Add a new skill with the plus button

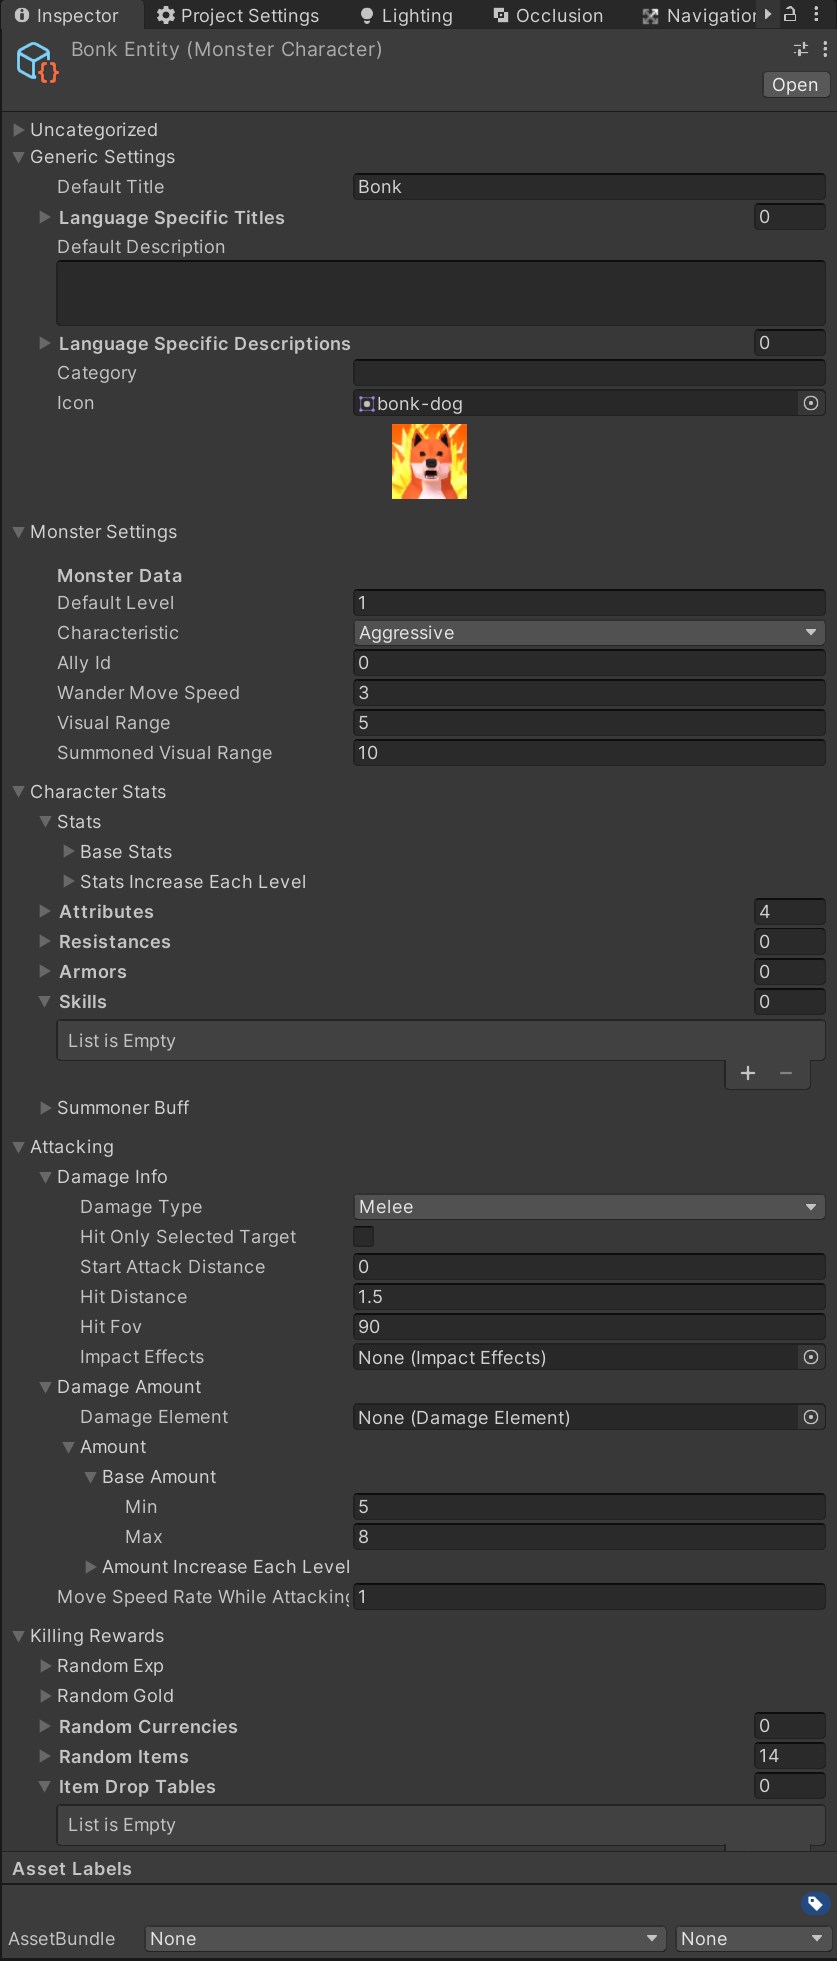click(x=747, y=1073)
